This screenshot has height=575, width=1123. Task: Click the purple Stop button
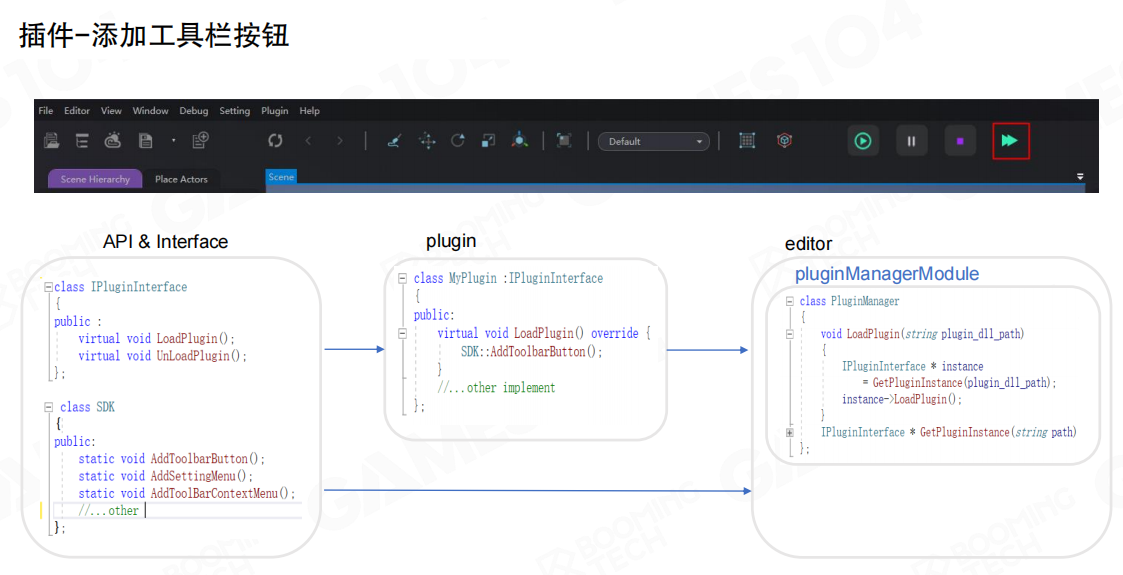960,141
